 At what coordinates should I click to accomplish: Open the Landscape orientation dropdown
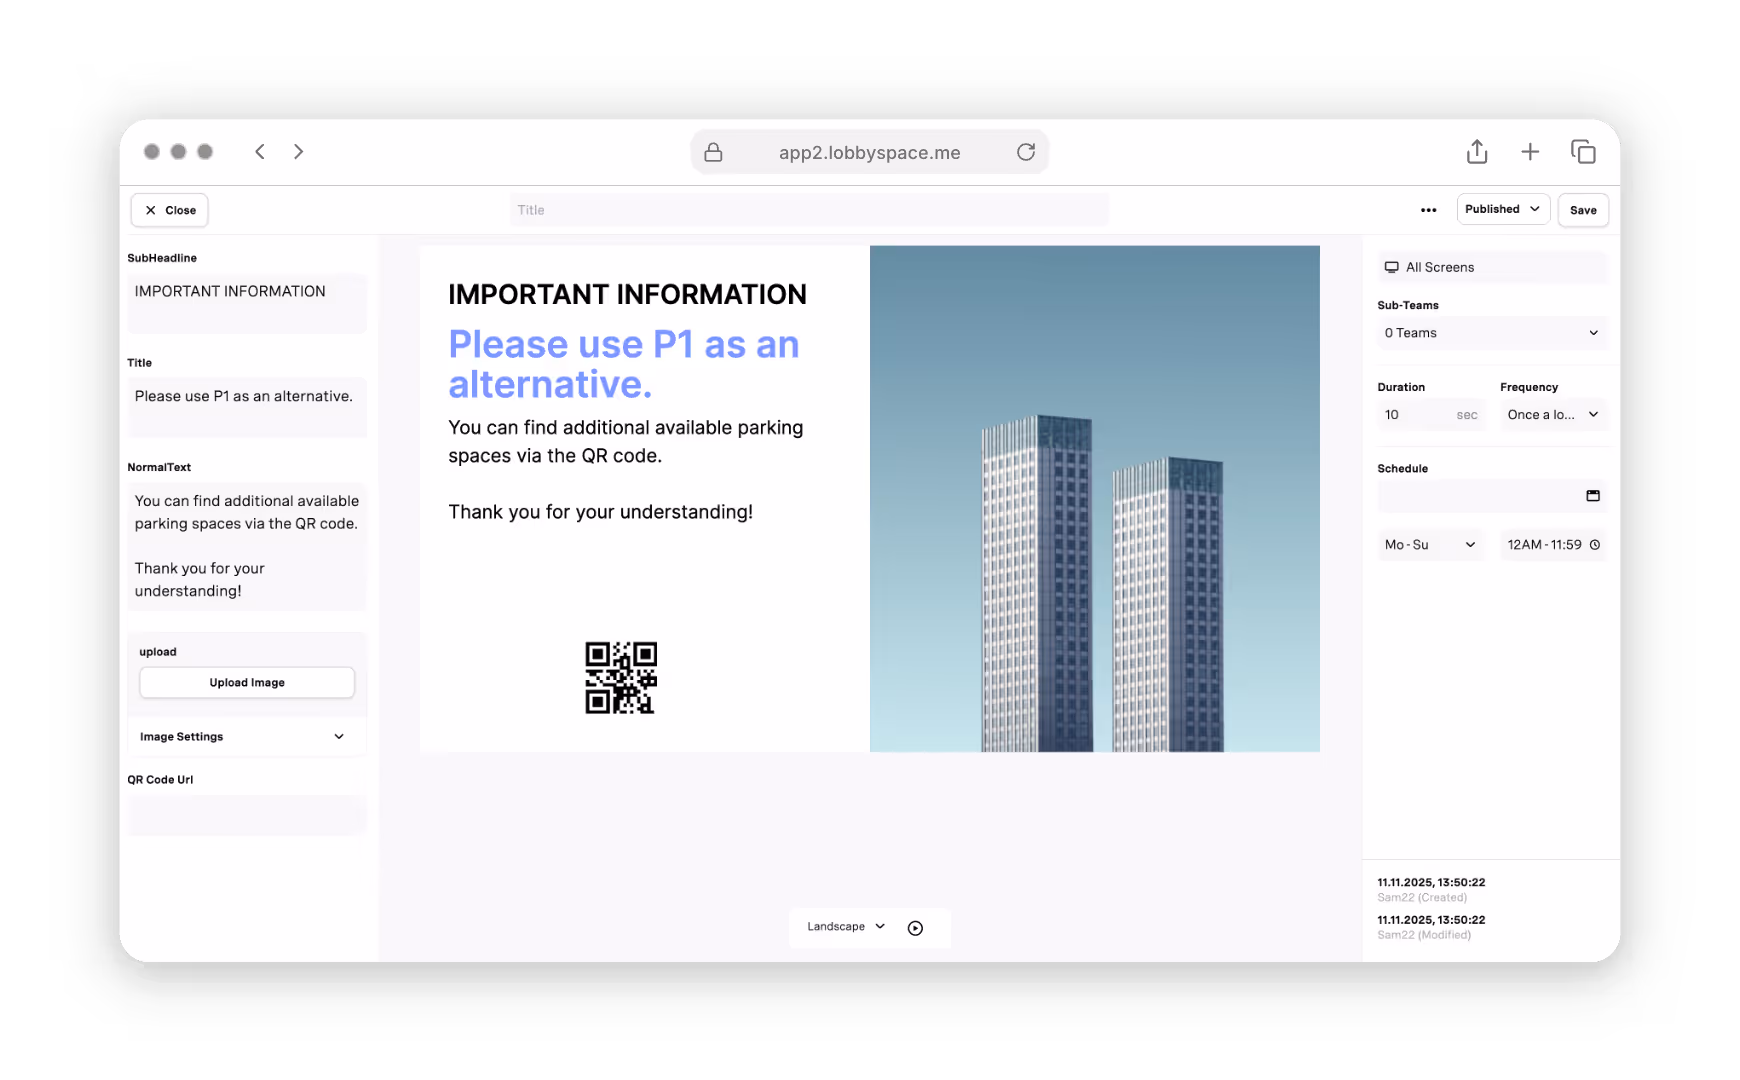846,927
